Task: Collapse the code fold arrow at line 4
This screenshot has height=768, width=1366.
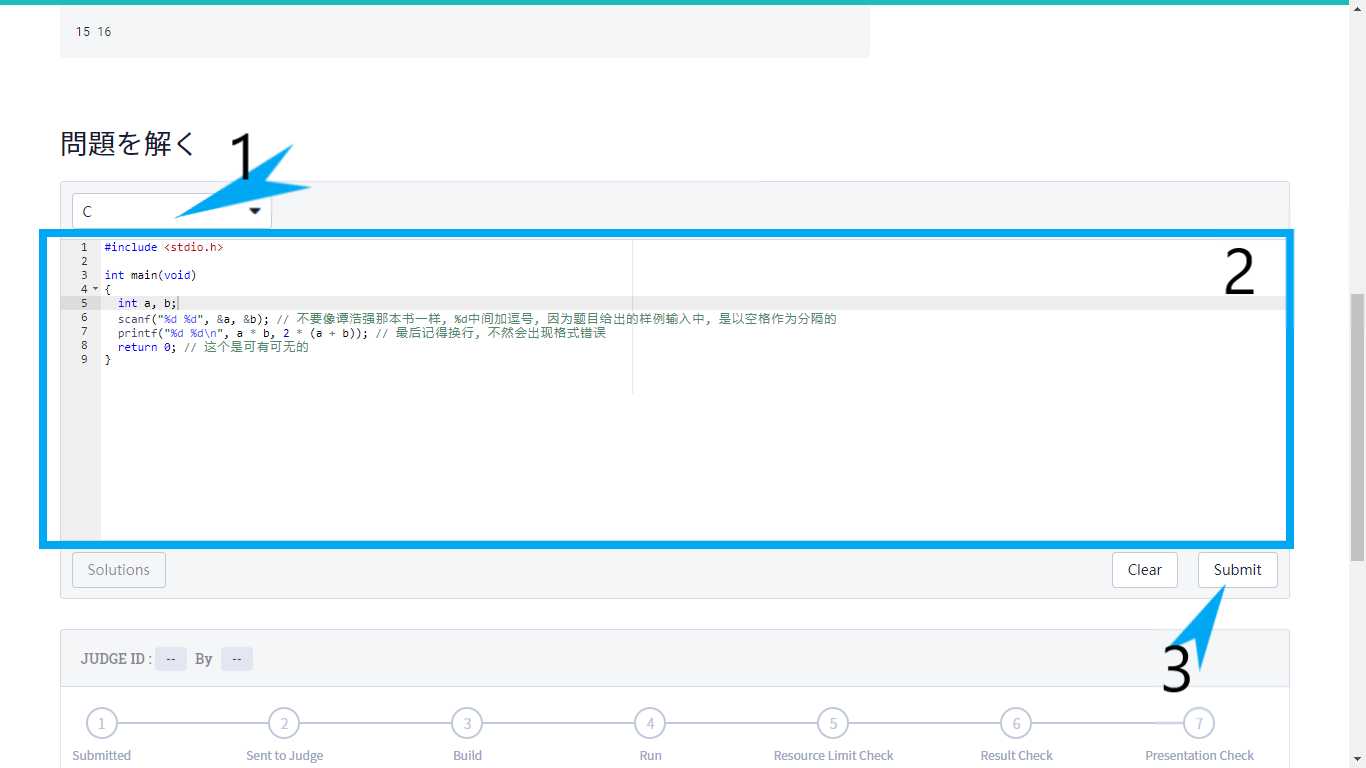Action: tap(95, 289)
